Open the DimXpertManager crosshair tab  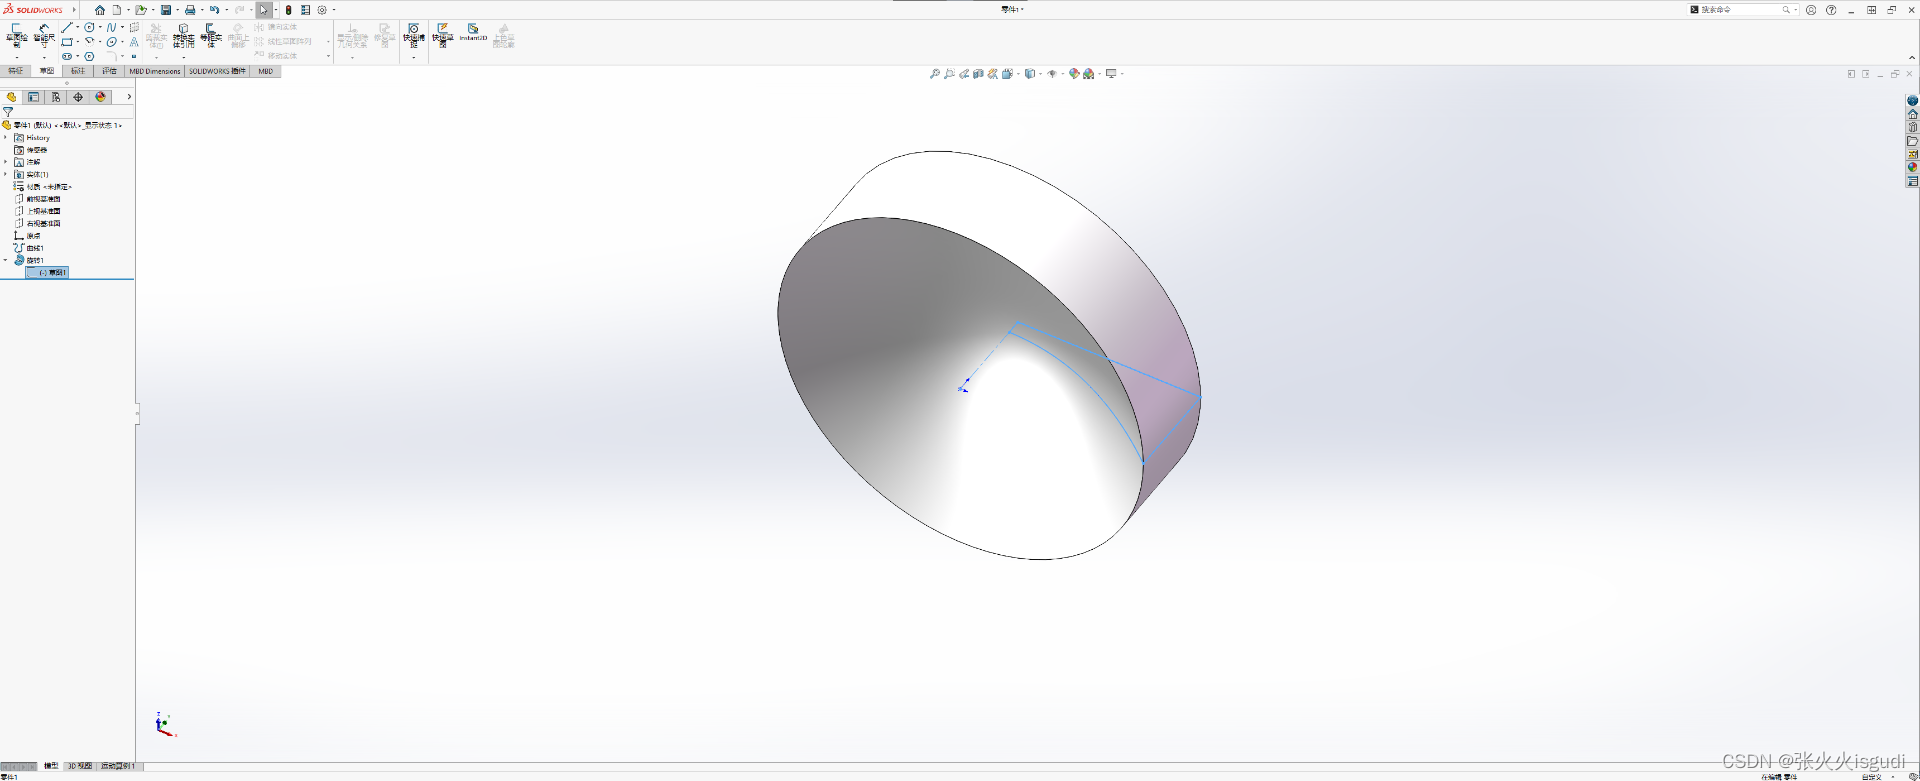pyautogui.click(x=78, y=97)
